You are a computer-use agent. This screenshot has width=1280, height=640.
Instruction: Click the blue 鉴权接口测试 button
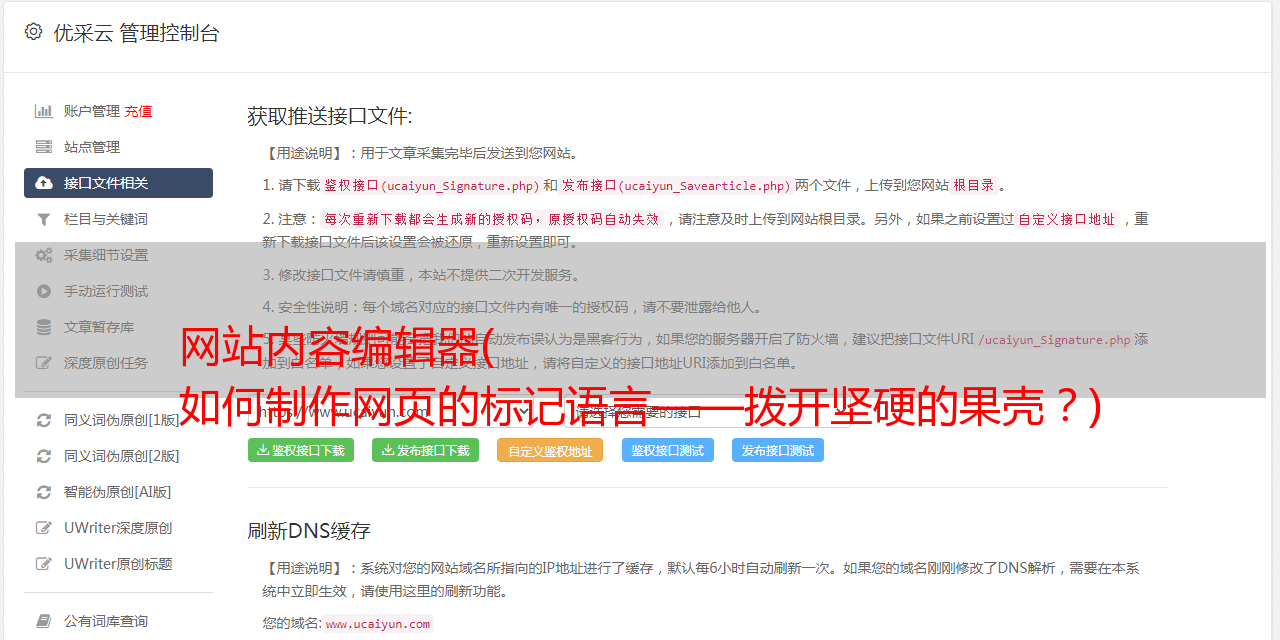click(x=668, y=450)
